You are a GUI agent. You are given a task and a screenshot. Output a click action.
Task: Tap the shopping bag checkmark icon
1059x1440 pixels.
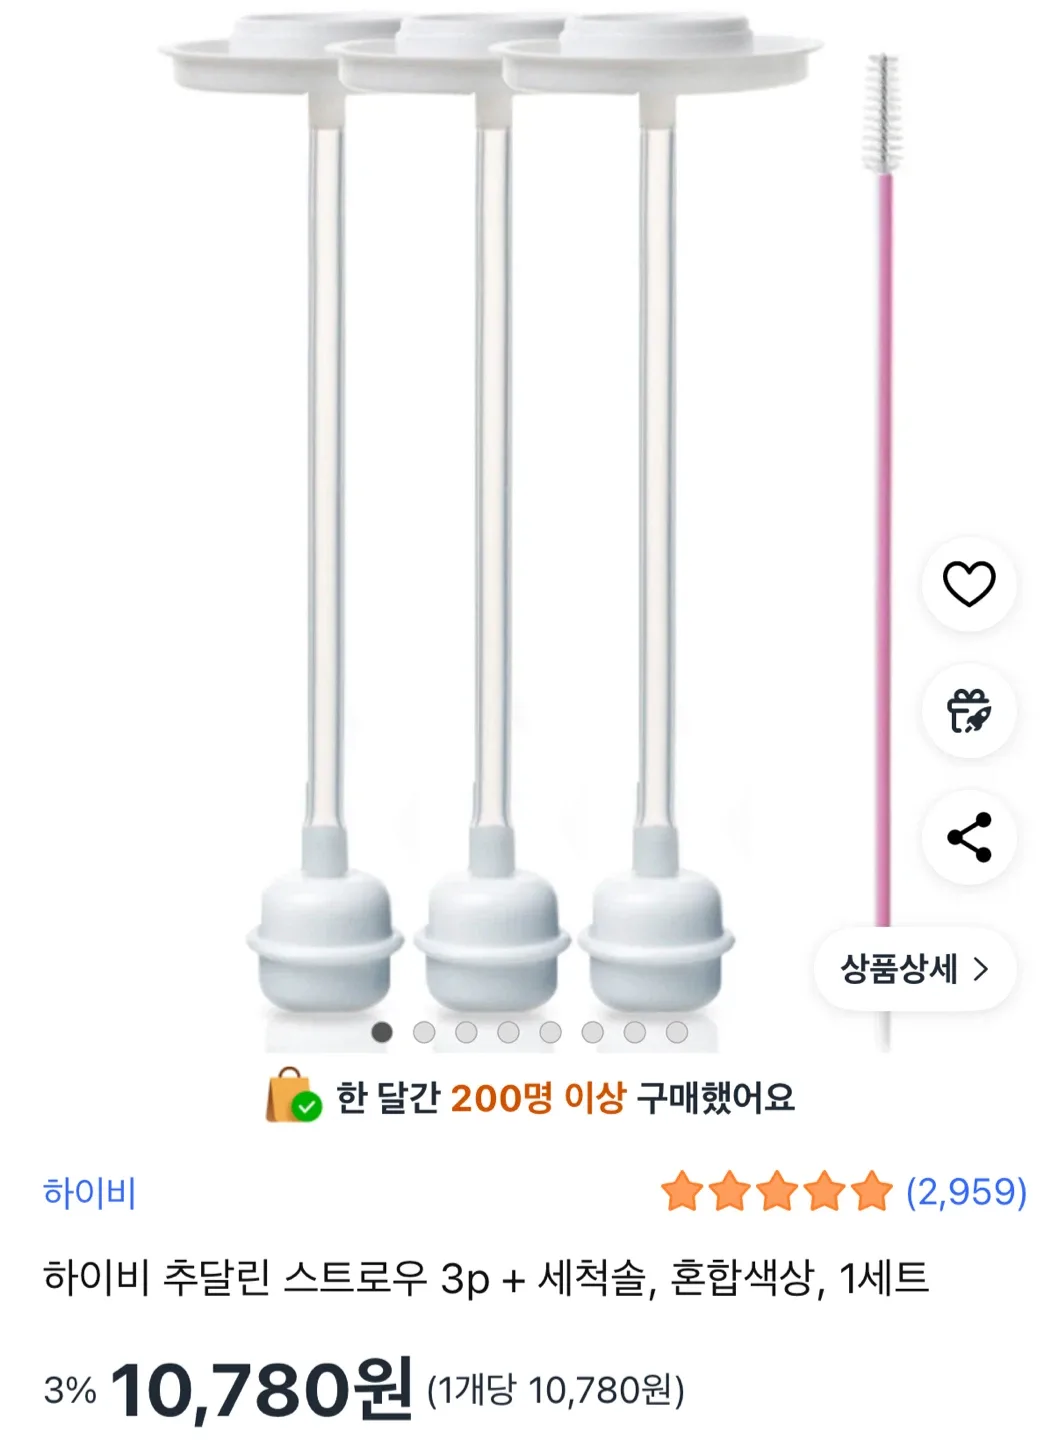tap(293, 1096)
